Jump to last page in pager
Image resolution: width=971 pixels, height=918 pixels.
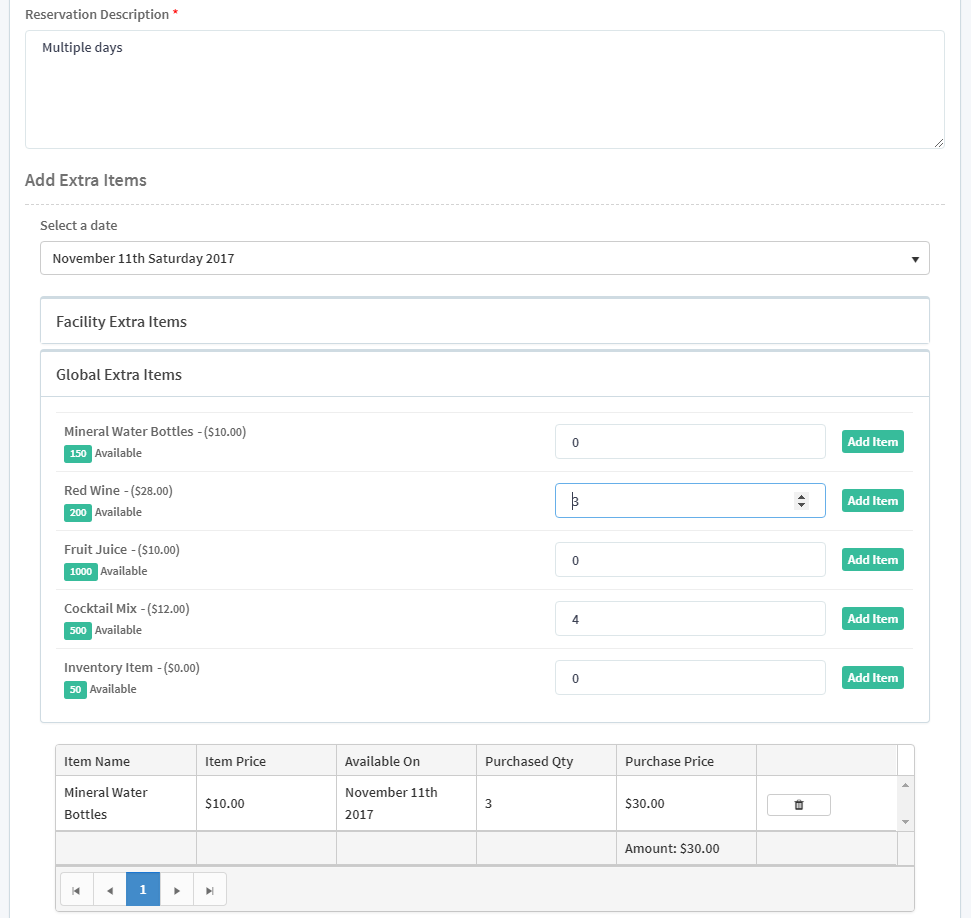(210, 890)
